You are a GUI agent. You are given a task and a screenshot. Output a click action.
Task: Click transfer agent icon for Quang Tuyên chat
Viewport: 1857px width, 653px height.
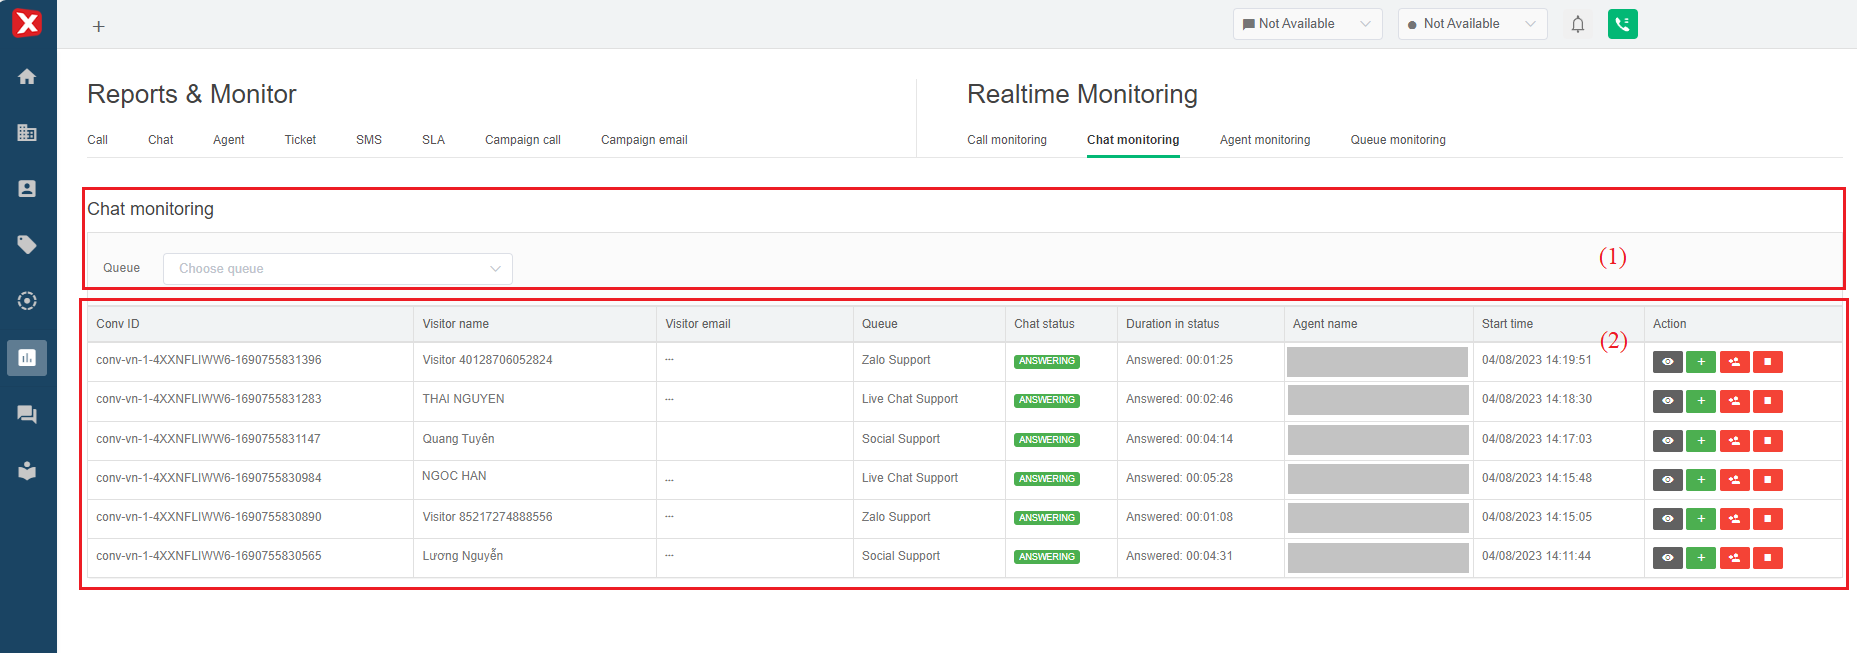coord(1734,441)
